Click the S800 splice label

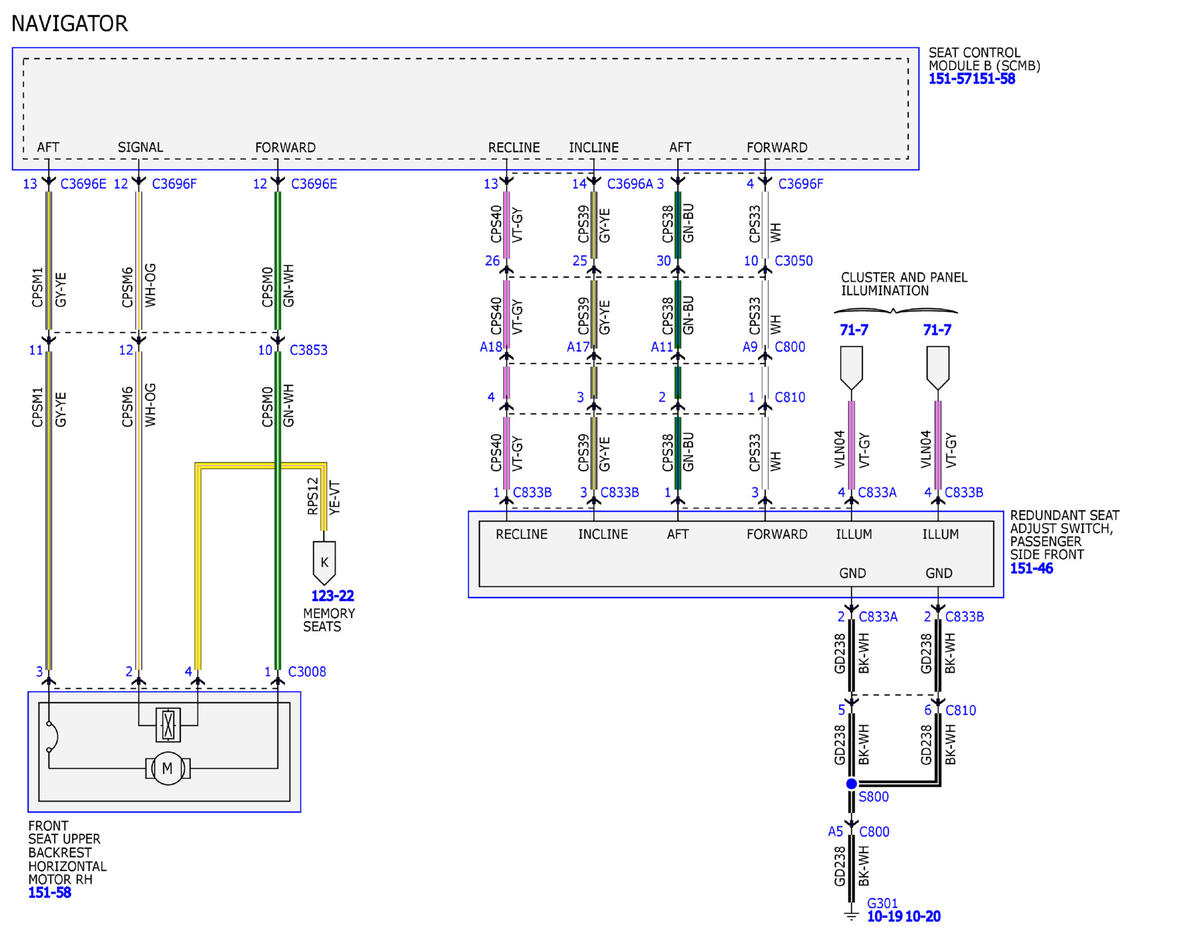click(x=873, y=797)
